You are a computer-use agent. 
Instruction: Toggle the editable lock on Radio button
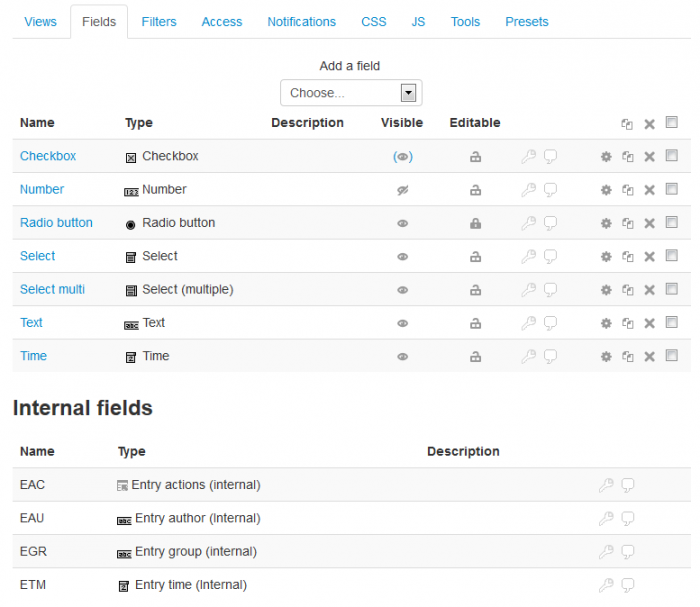coord(476,224)
